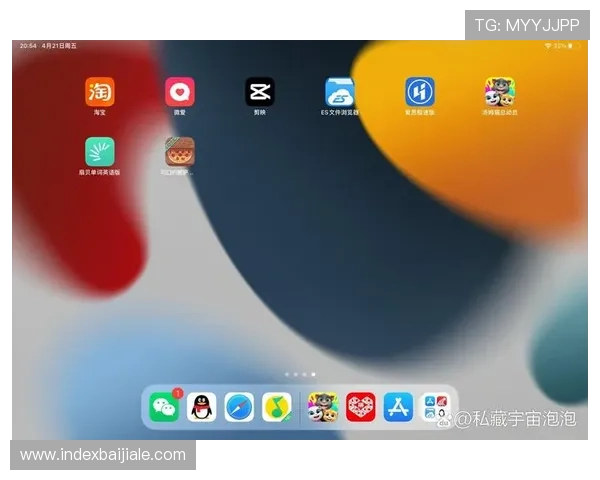Open QQ penguin app in dock
The image size is (600, 480).
click(202, 407)
